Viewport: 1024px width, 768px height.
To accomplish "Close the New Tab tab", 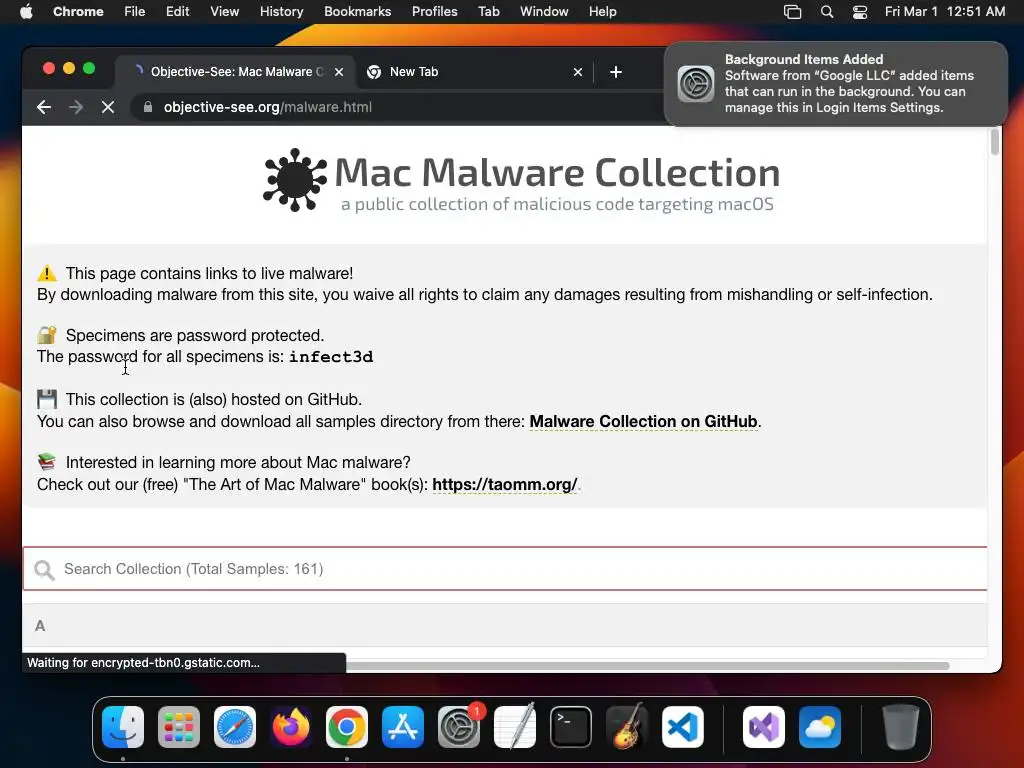I will pyautogui.click(x=577, y=72).
